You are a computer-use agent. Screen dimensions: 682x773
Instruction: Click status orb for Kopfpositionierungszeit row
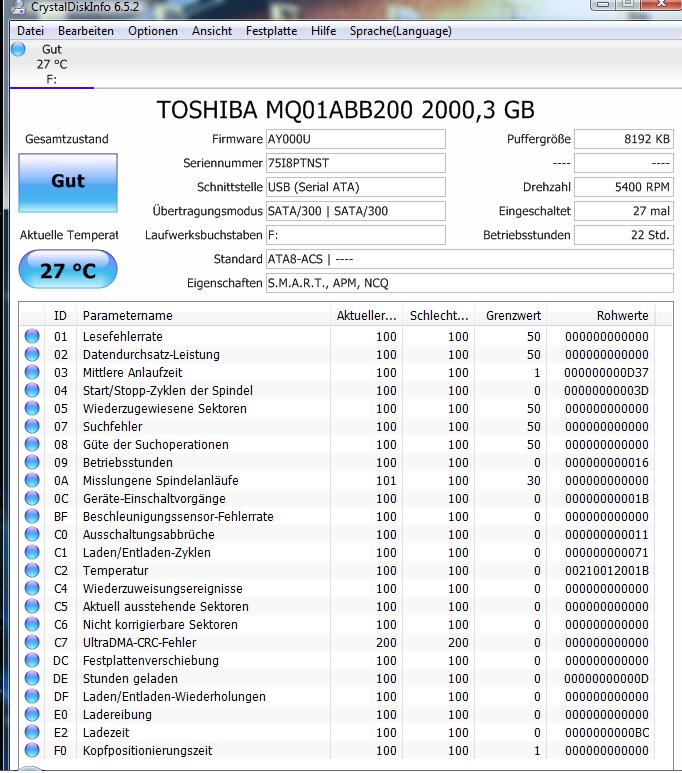32,750
